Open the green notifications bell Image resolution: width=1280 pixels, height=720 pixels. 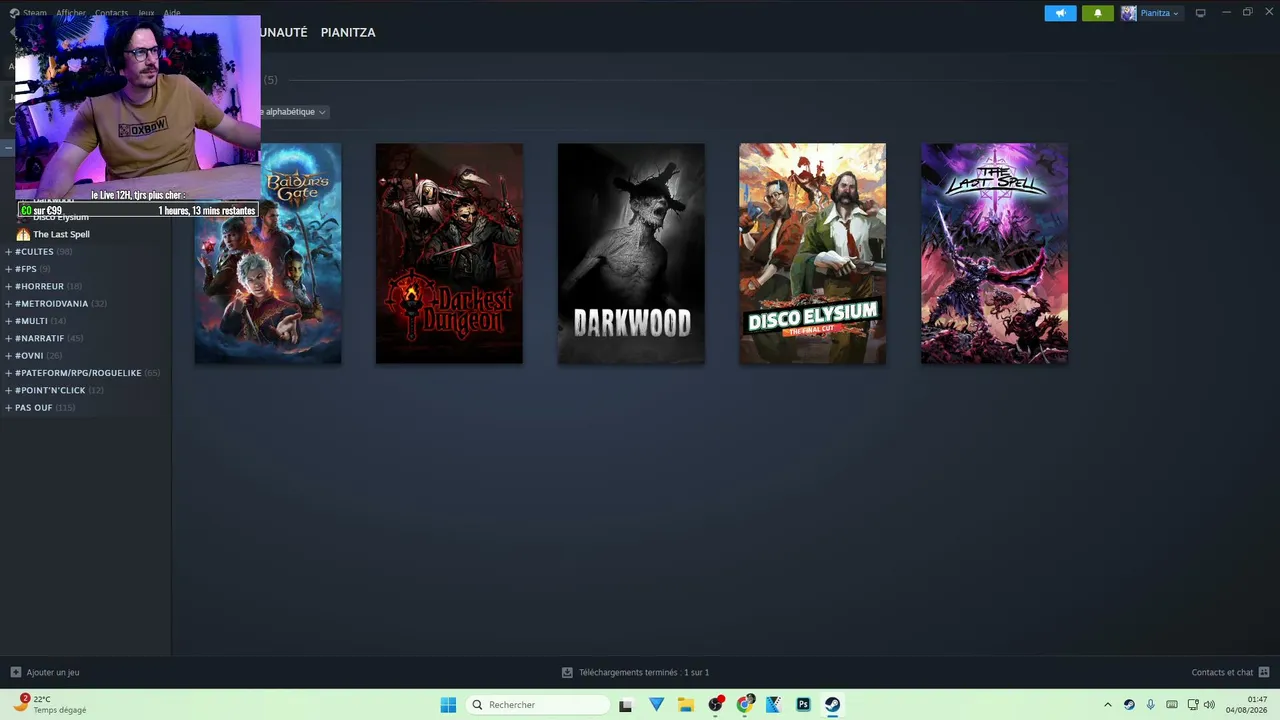pyautogui.click(x=1097, y=13)
